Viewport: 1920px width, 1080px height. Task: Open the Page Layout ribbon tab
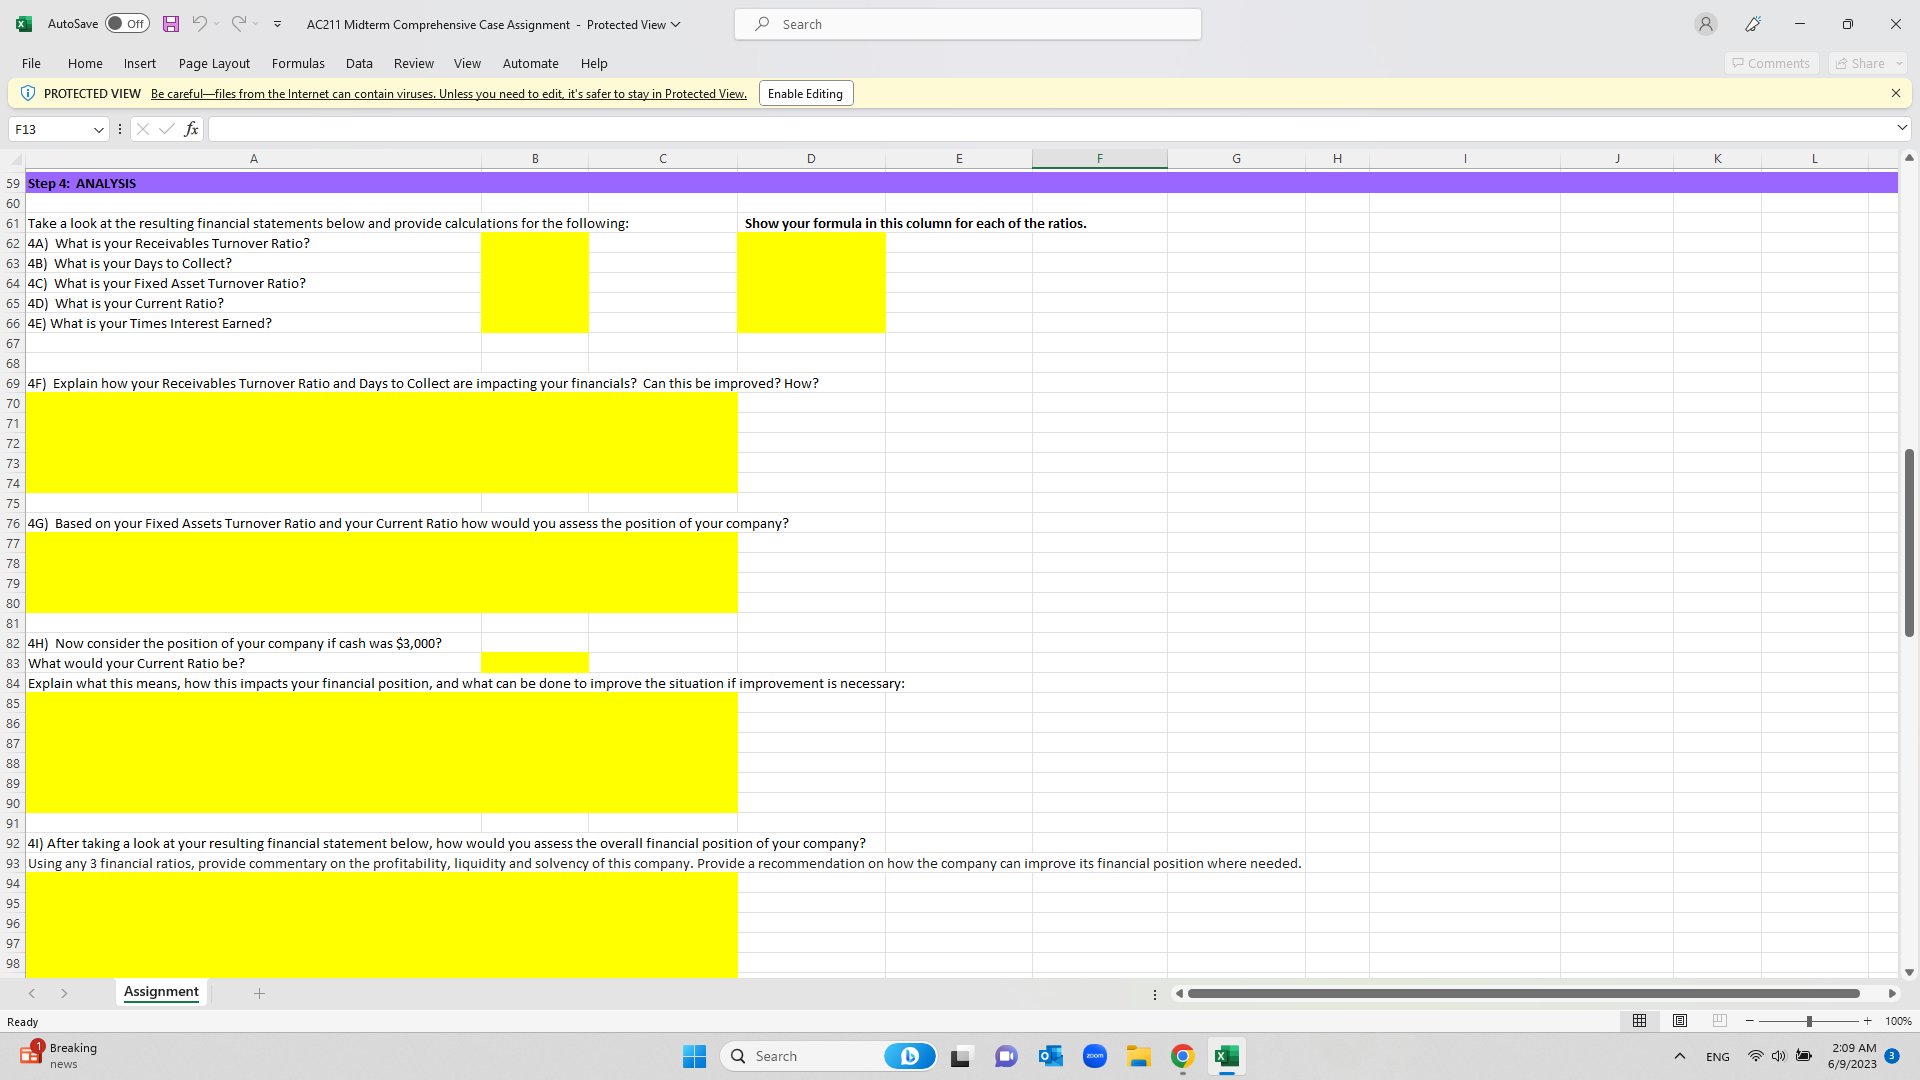pos(214,63)
